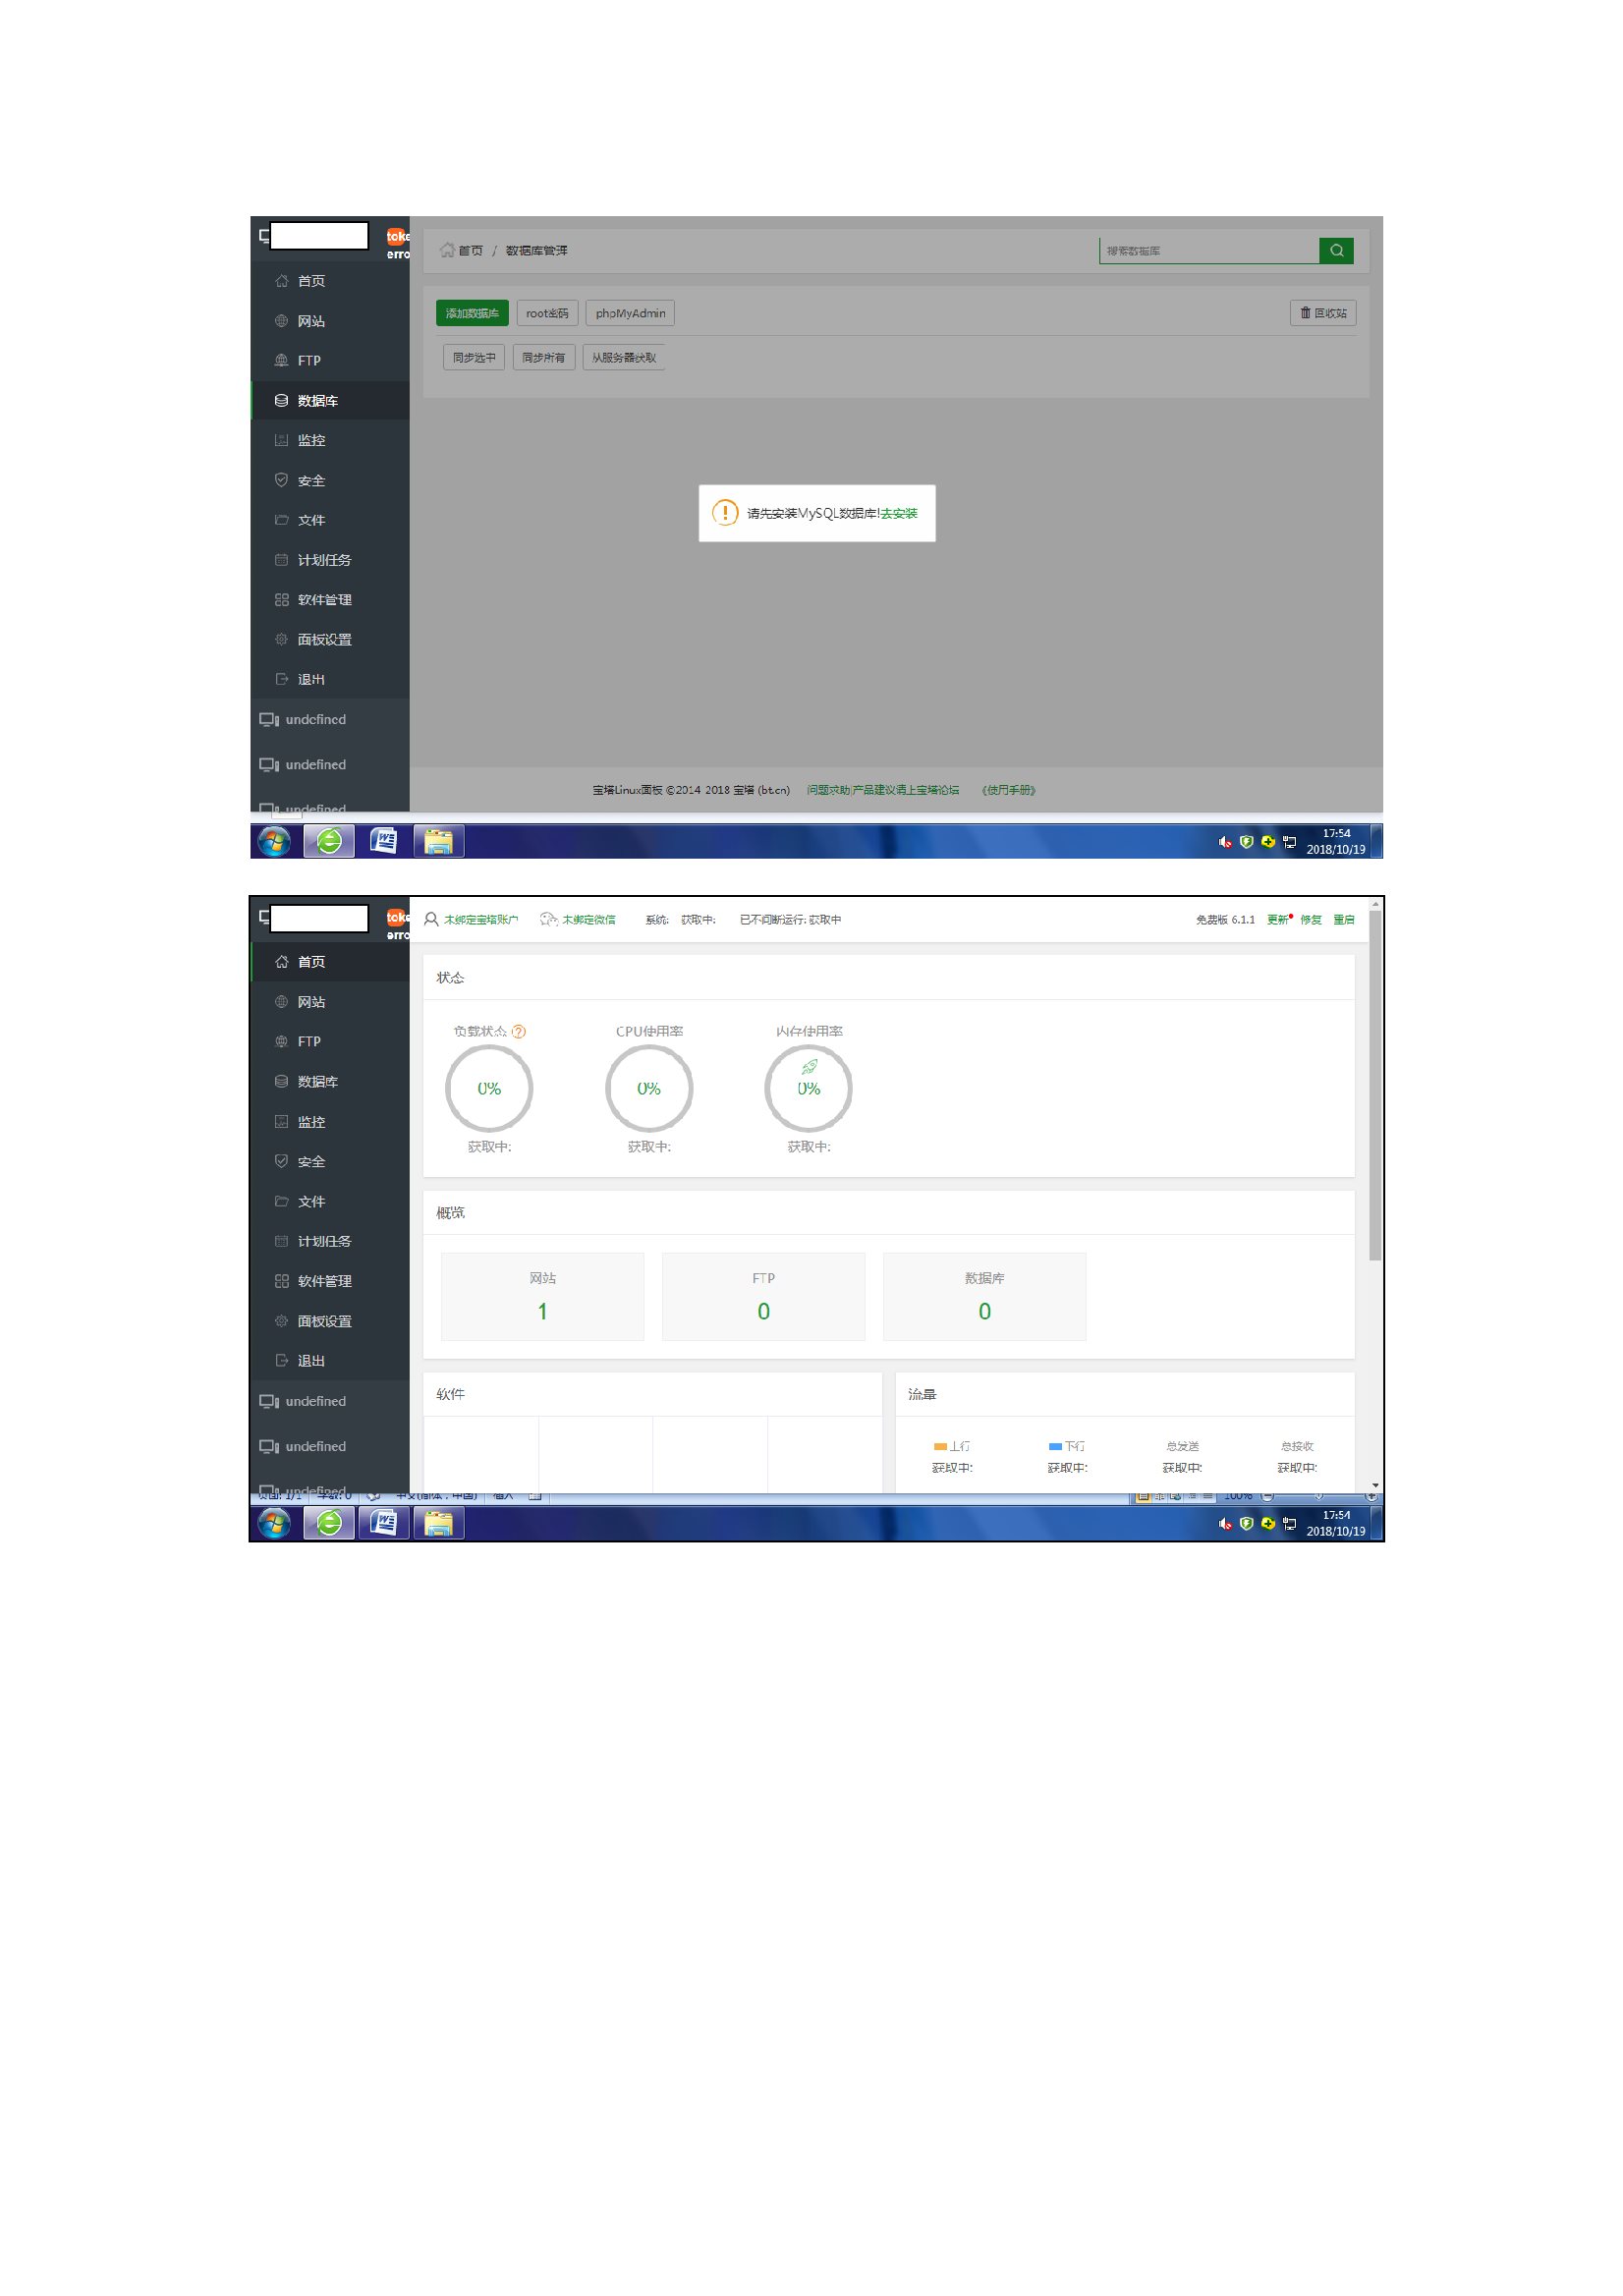Select 数据库 in the database page sidebar

tap(330, 400)
